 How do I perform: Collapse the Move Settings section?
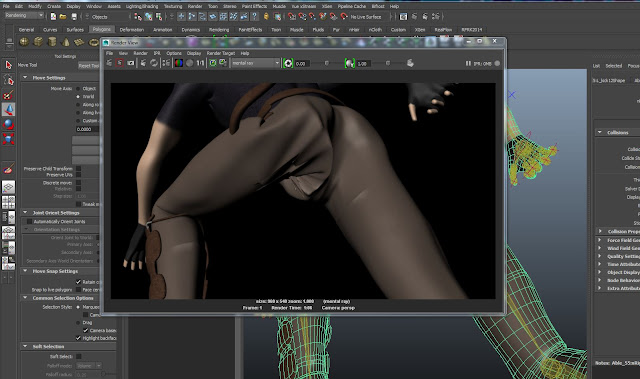click(25, 77)
